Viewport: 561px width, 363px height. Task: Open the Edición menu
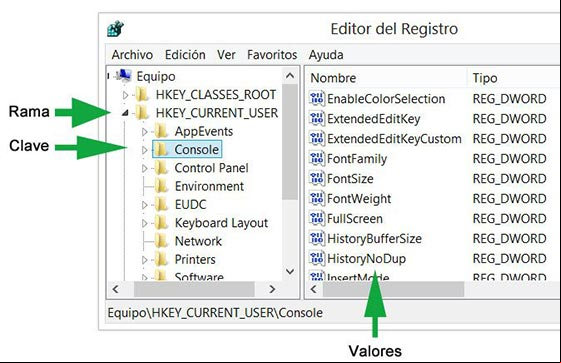click(185, 55)
